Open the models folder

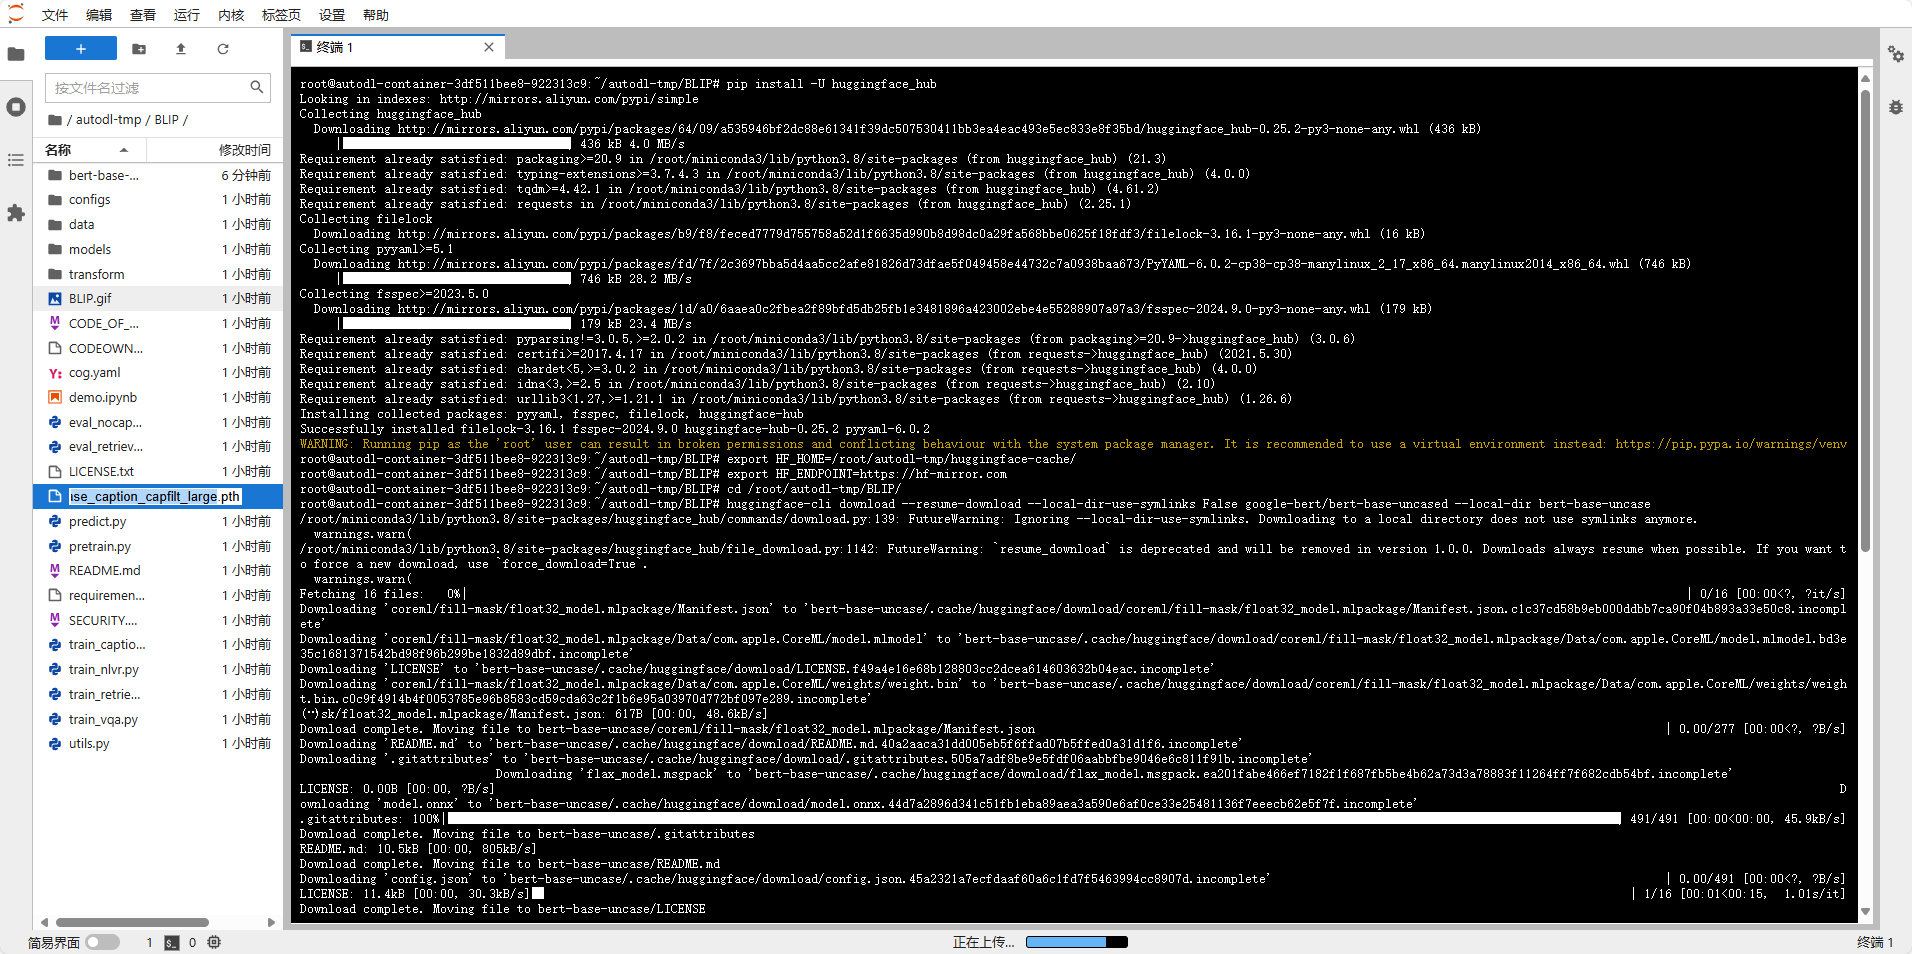point(160,249)
